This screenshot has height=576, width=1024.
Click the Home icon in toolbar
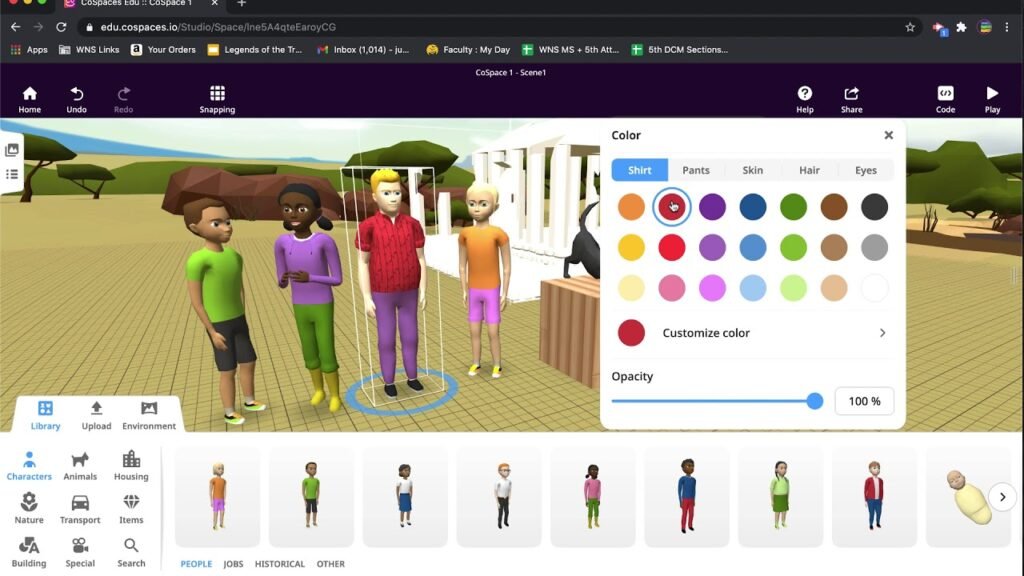pyautogui.click(x=29, y=94)
